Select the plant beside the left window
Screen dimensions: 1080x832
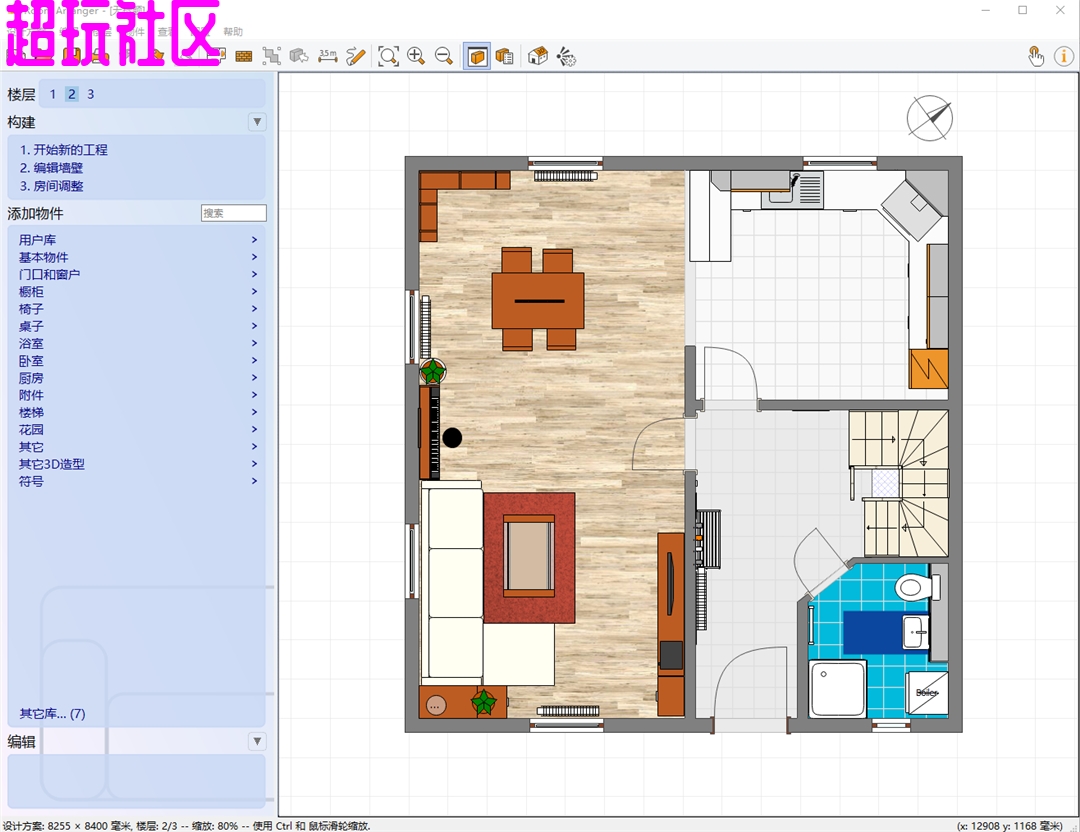point(433,371)
